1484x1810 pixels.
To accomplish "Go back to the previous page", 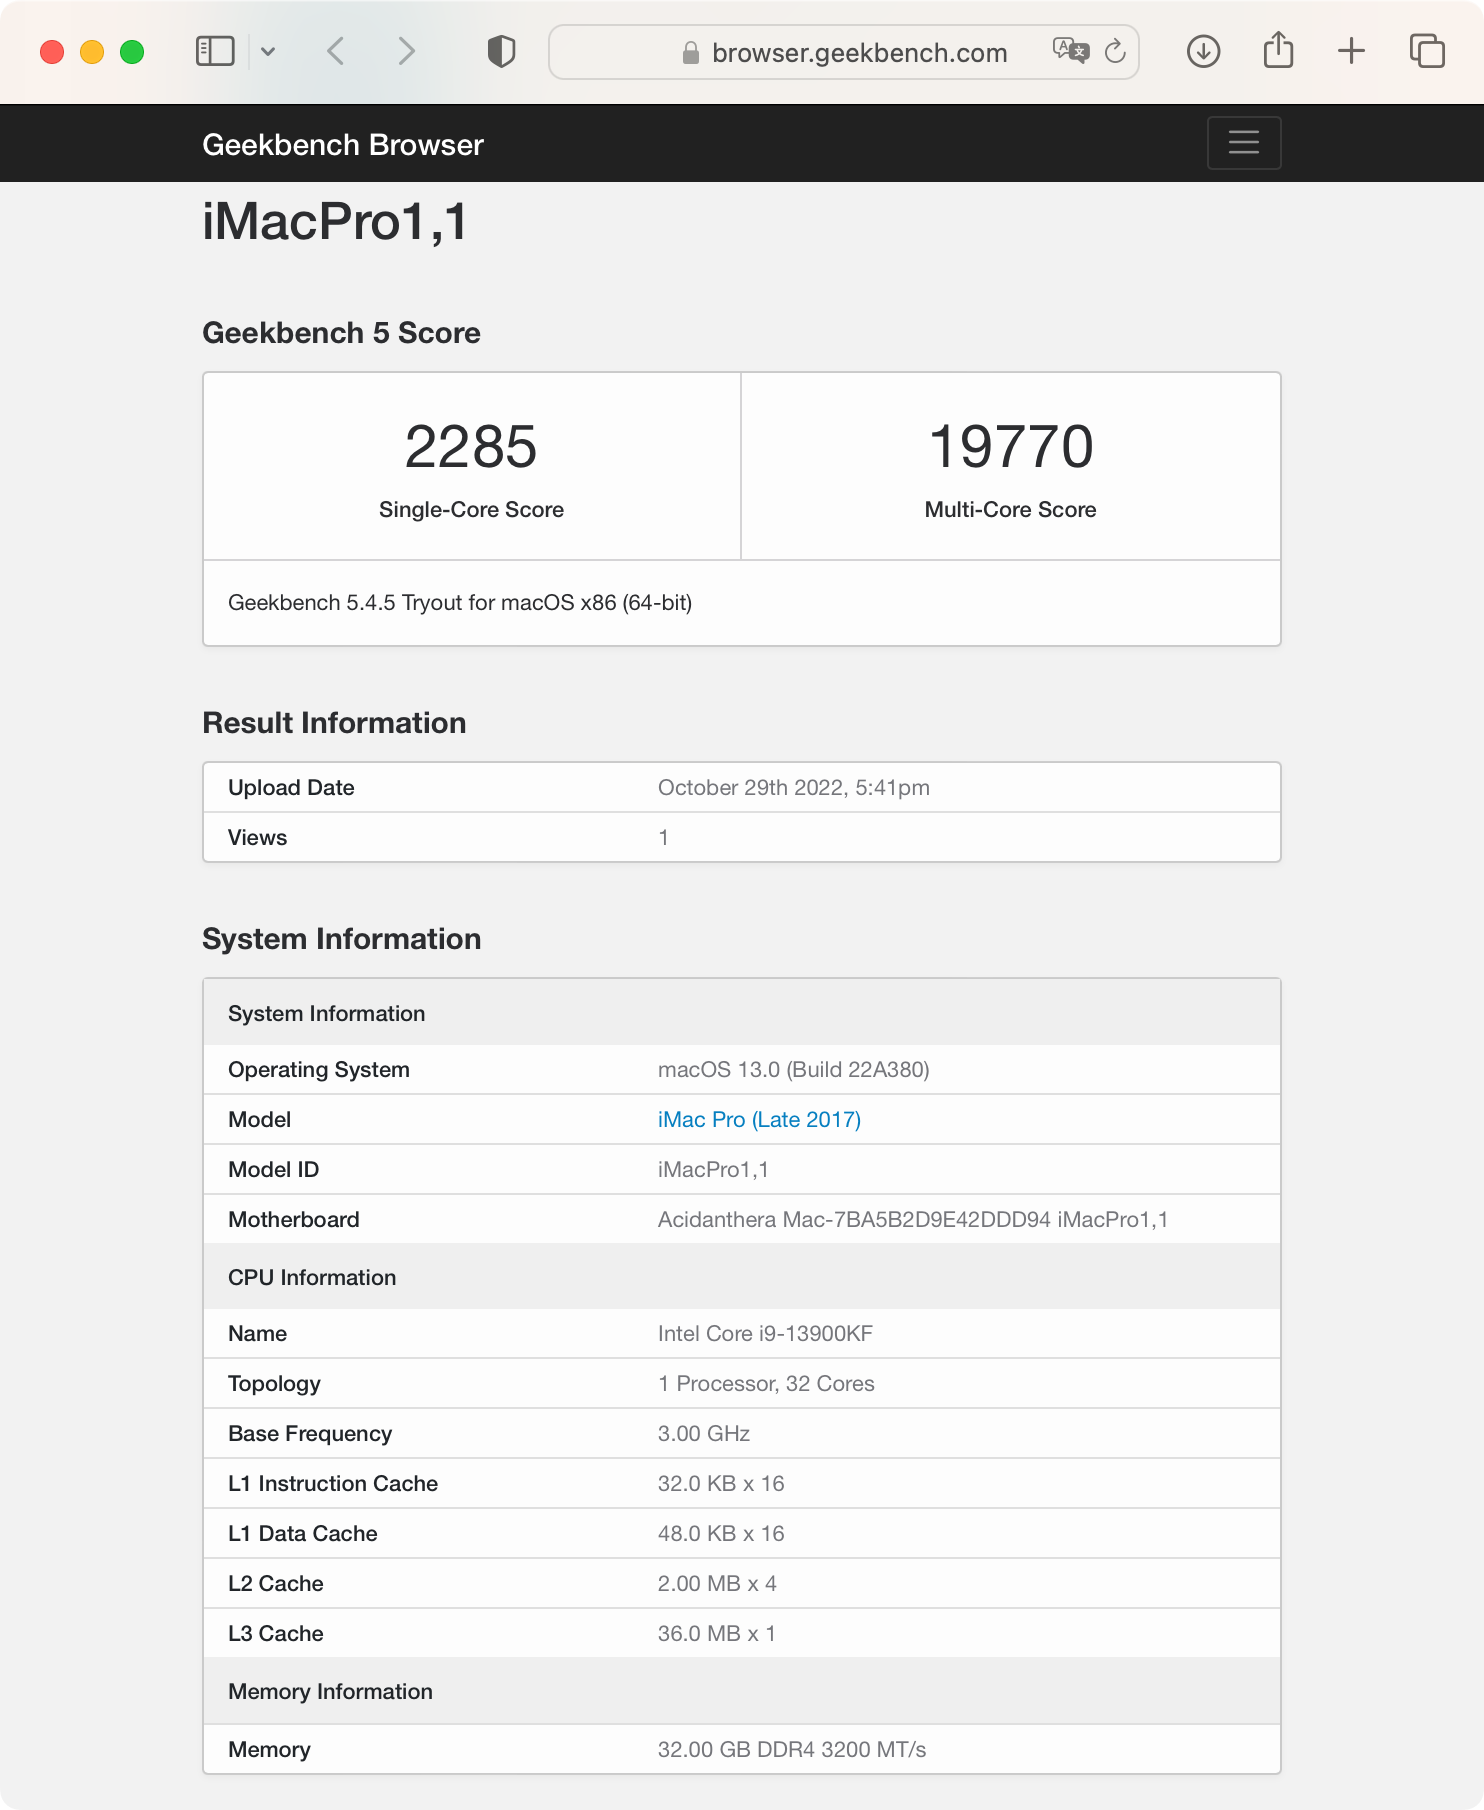I will pyautogui.click(x=336, y=51).
